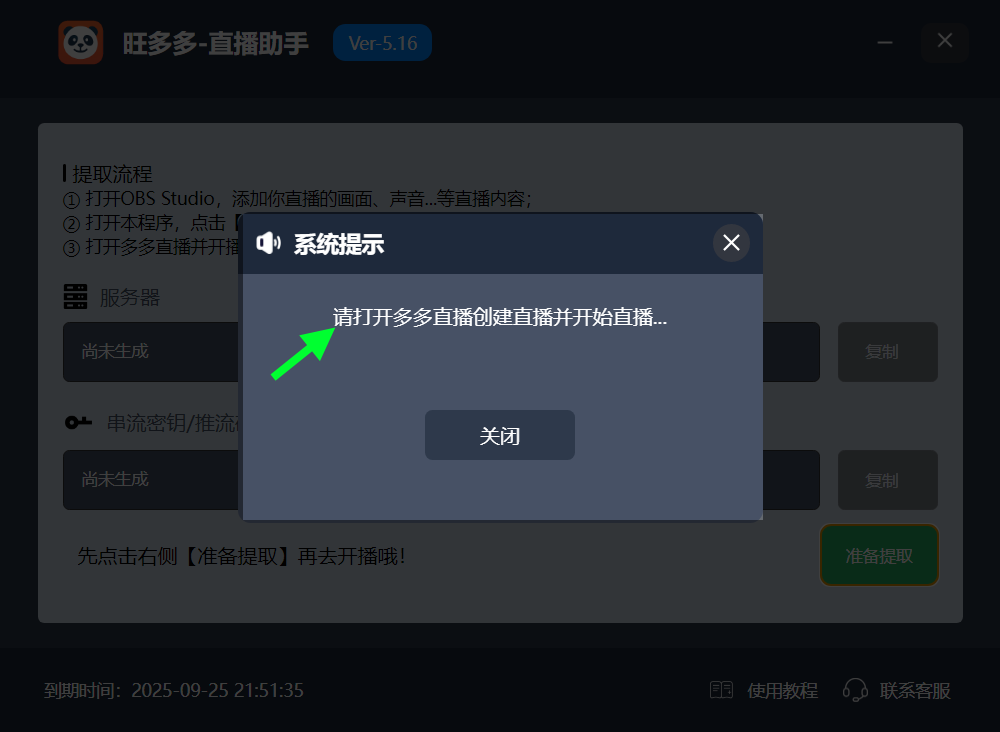Click the 关闭 button in dialog
The width and height of the screenshot is (1000, 732).
(499, 436)
